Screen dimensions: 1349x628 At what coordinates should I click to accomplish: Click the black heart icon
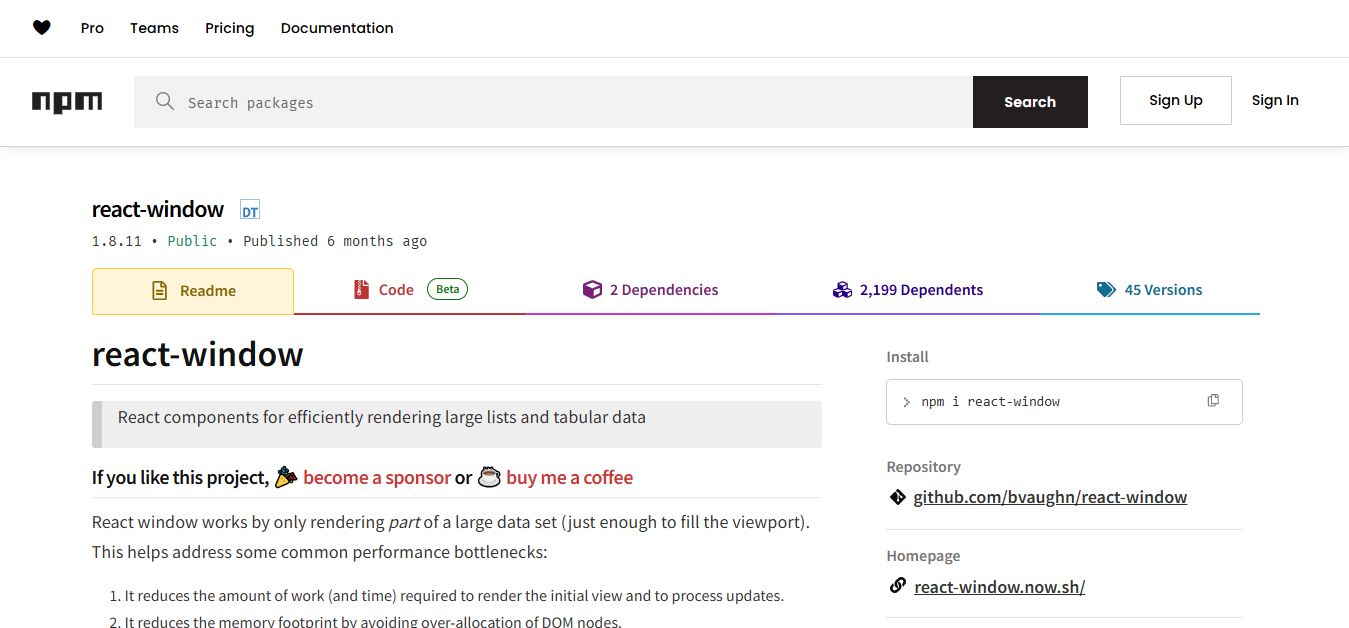tap(41, 28)
